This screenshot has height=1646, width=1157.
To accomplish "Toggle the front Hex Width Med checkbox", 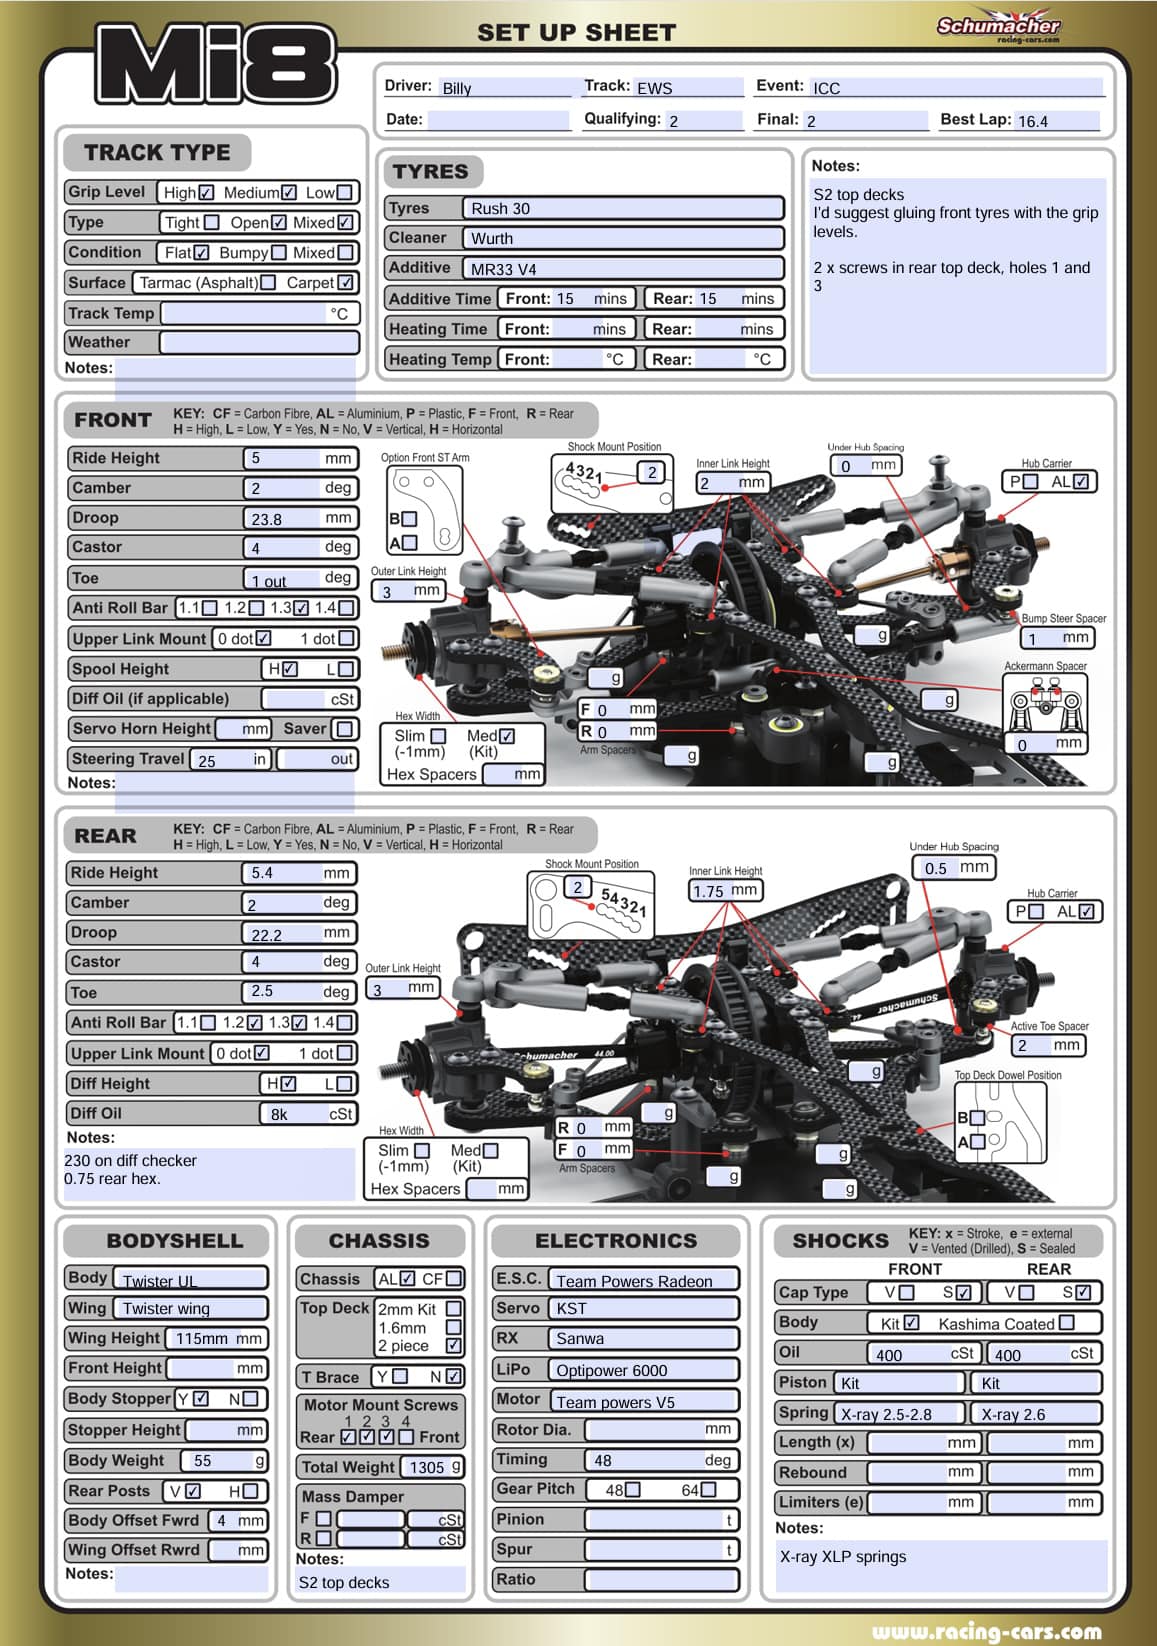I will click(x=507, y=736).
